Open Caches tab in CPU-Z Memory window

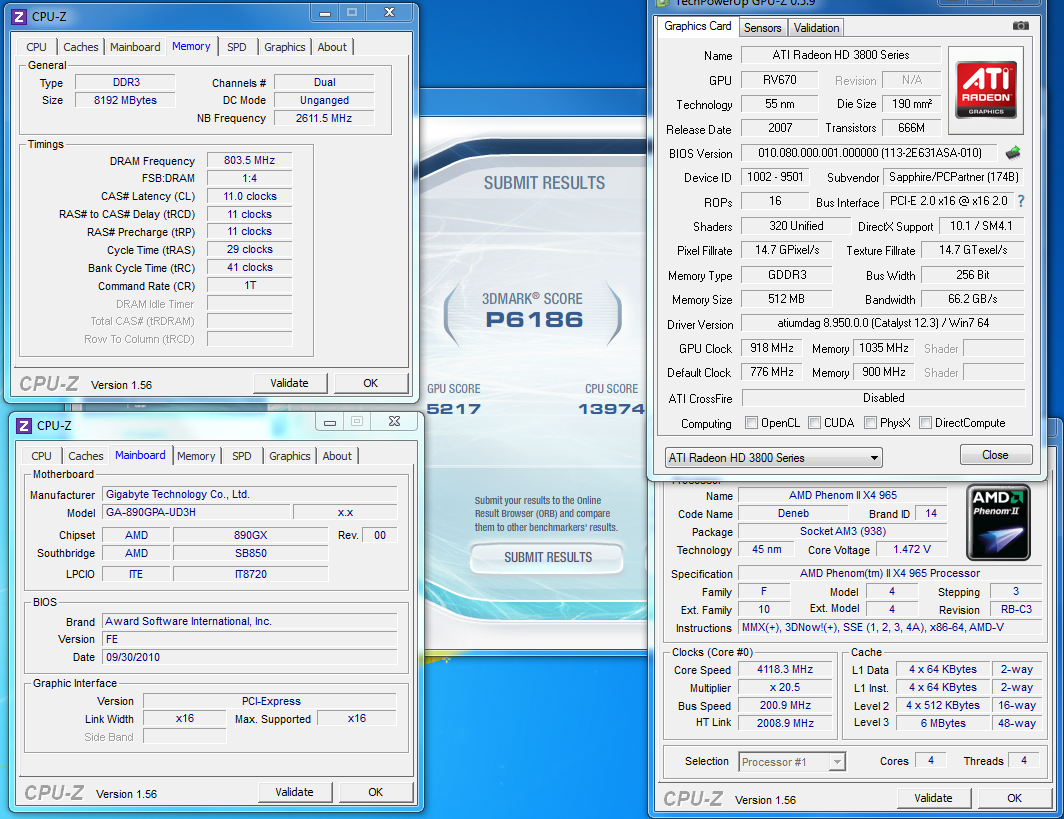pyautogui.click(x=81, y=47)
